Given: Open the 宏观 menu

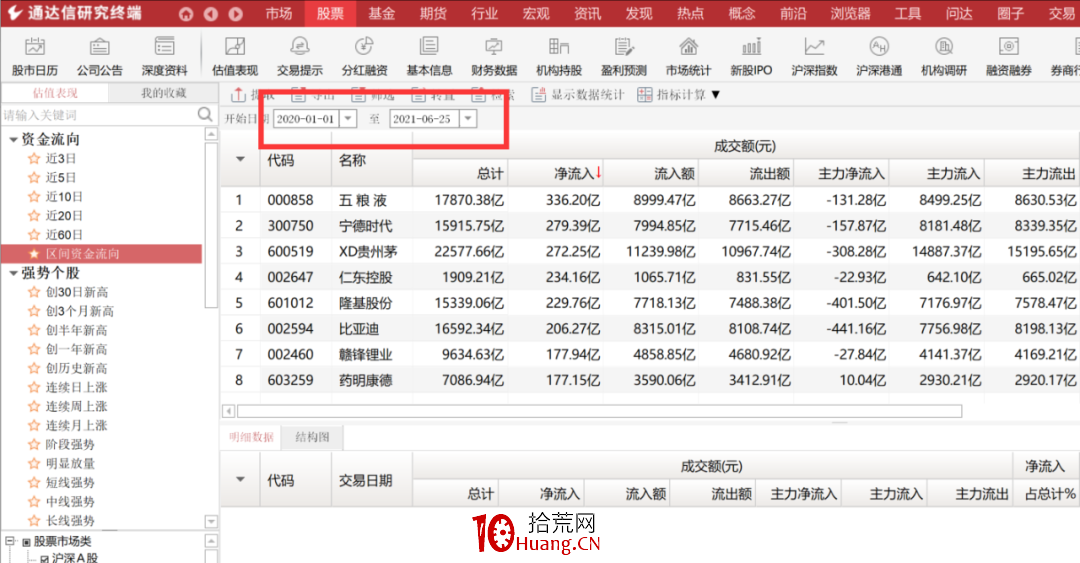Looking at the screenshot, I should tap(536, 14).
